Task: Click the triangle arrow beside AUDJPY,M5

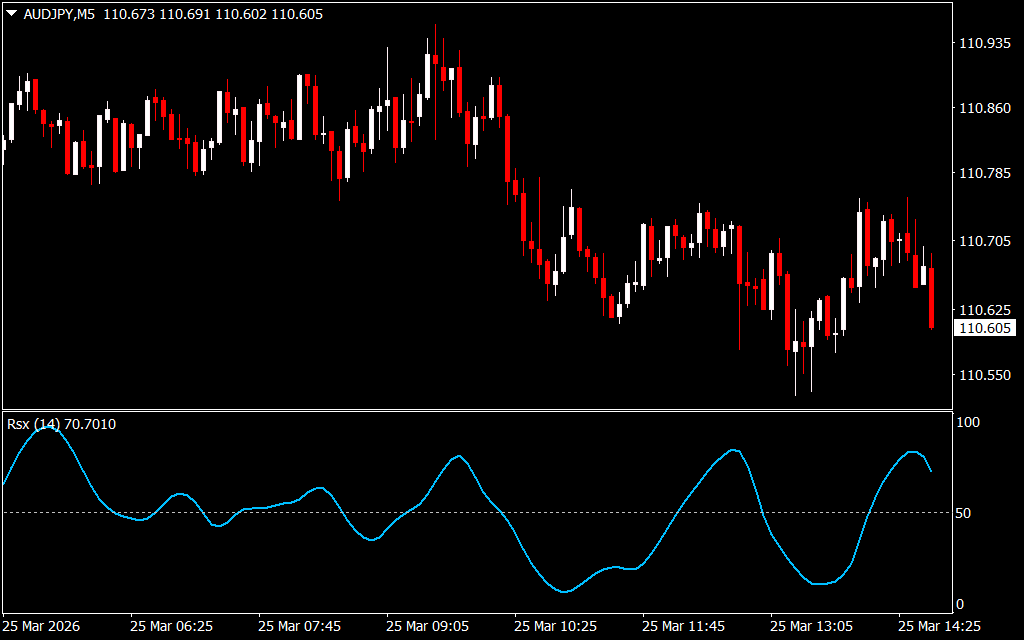Action: tap(11, 16)
